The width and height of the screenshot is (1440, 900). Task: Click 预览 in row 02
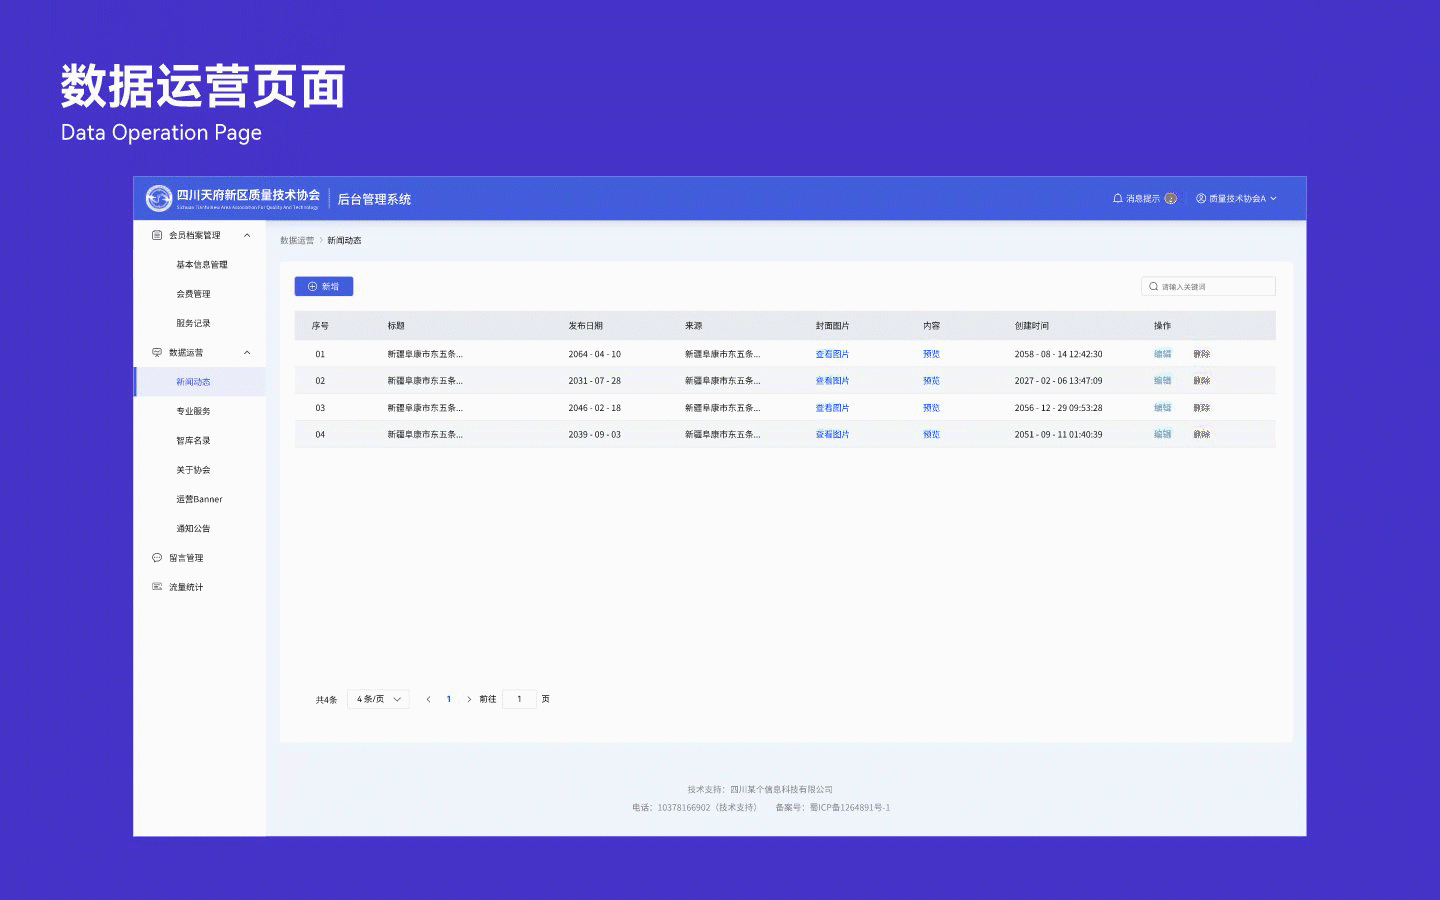(x=931, y=381)
